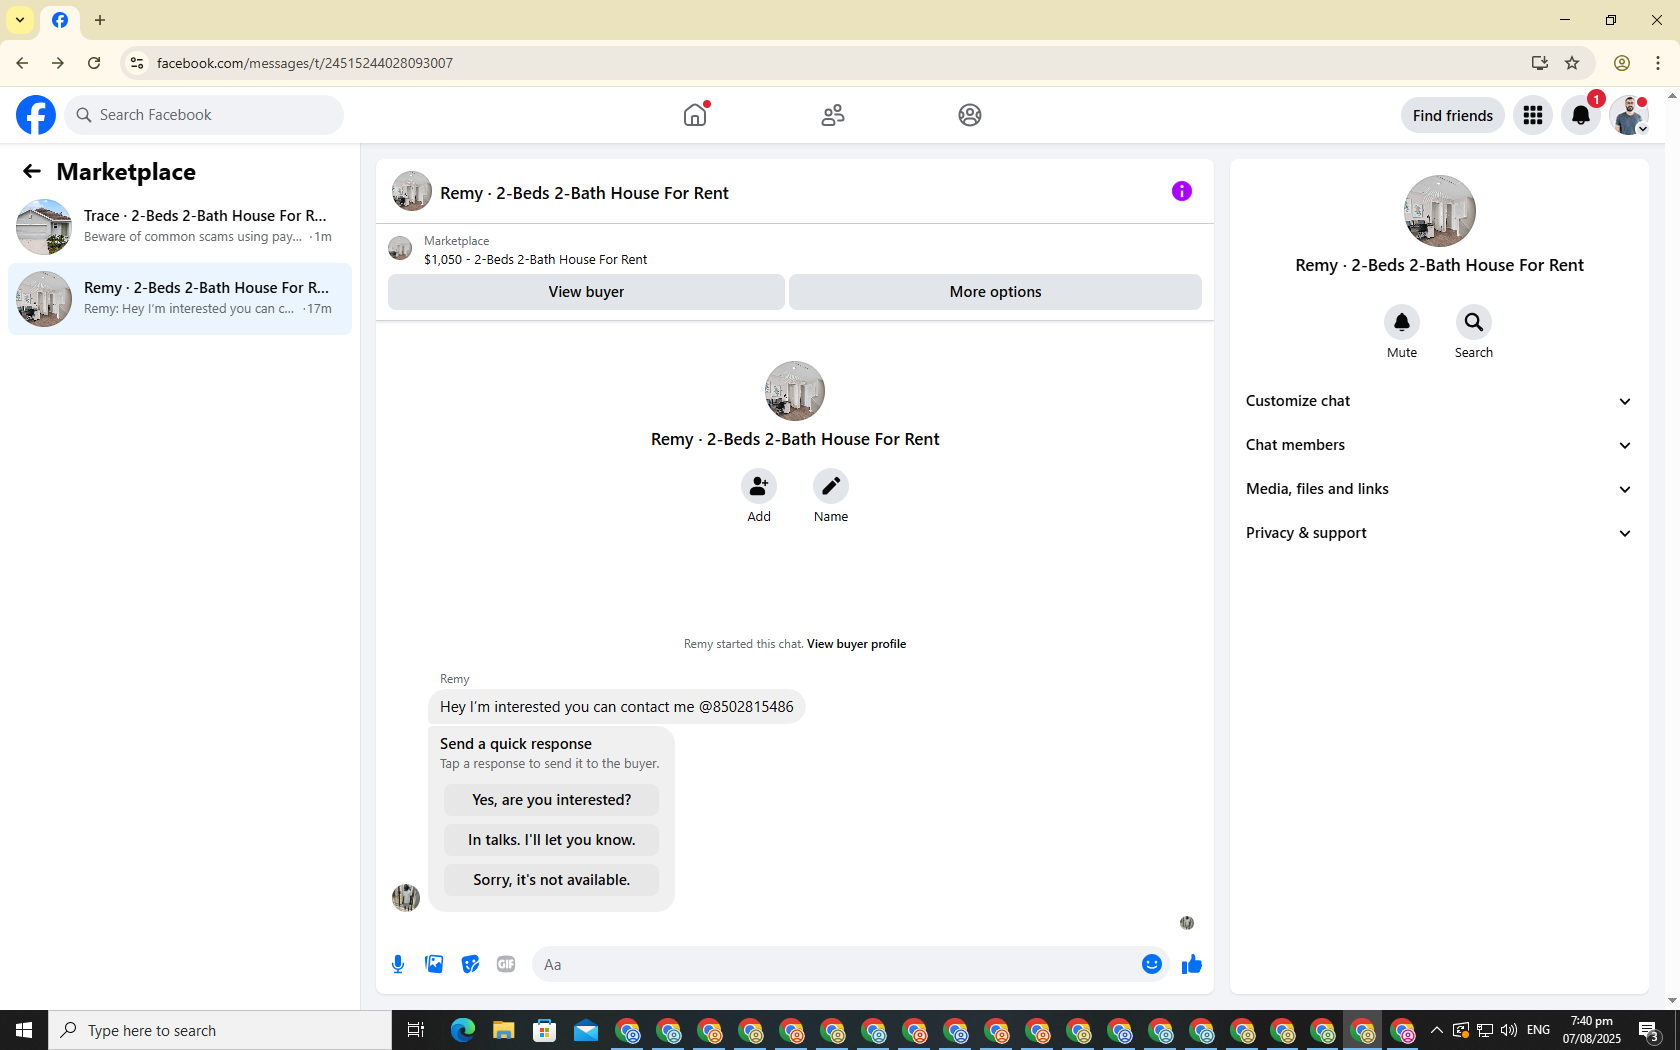This screenshot has width=1680, height=1050.
Task: Send quick response 'In talks. I'll let you know.'
Action: 551,840
